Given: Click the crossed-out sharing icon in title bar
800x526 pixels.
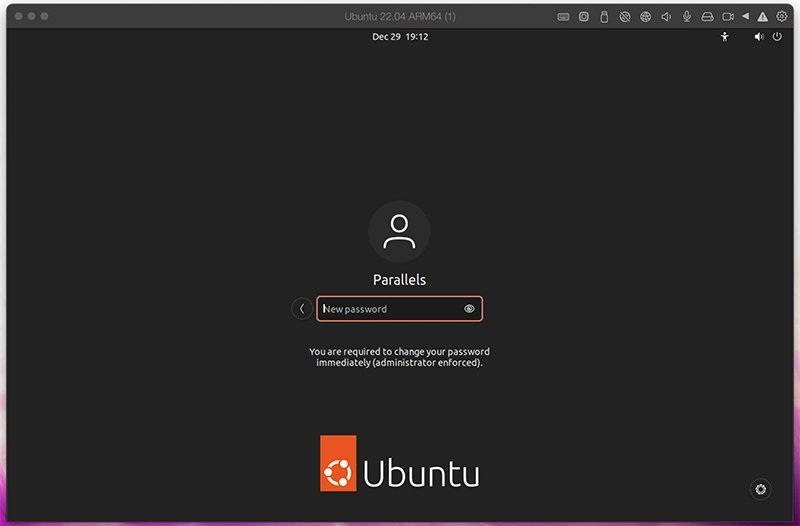Looking at the screenshot, I should click(x=624, y=17).
